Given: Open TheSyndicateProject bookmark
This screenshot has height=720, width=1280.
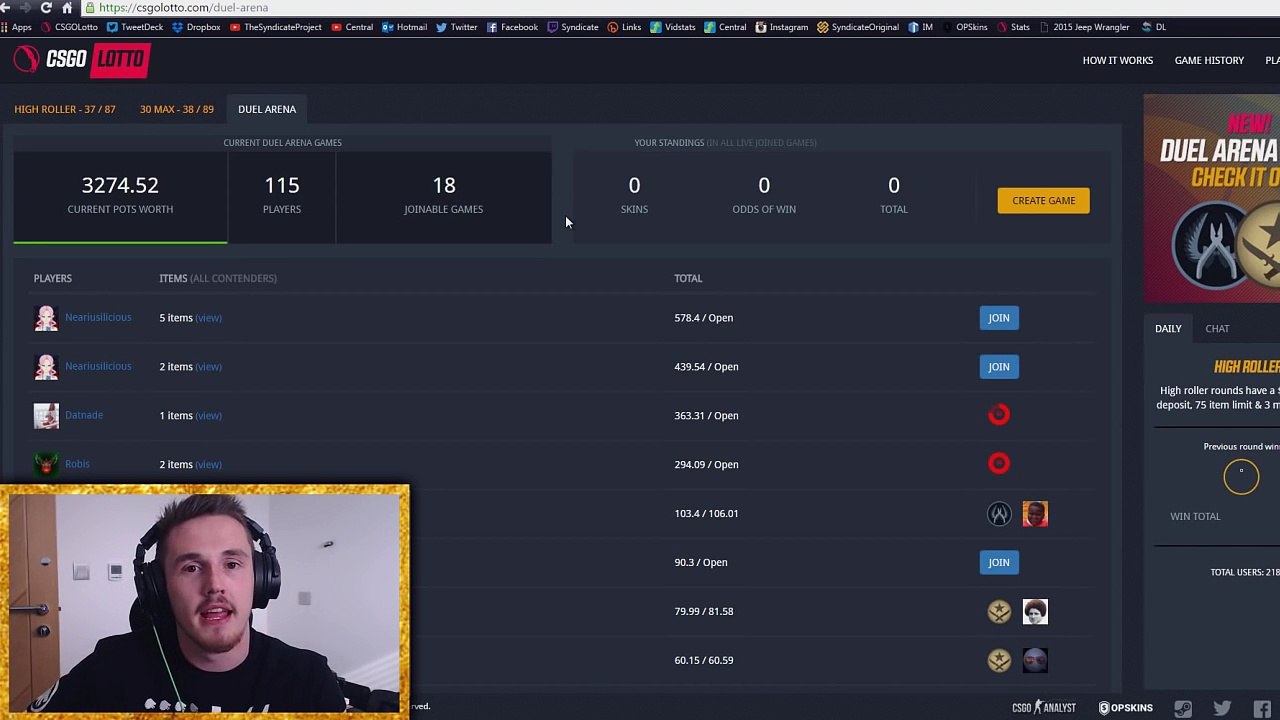Looking at the screenshot, I should tap(276, 27).
